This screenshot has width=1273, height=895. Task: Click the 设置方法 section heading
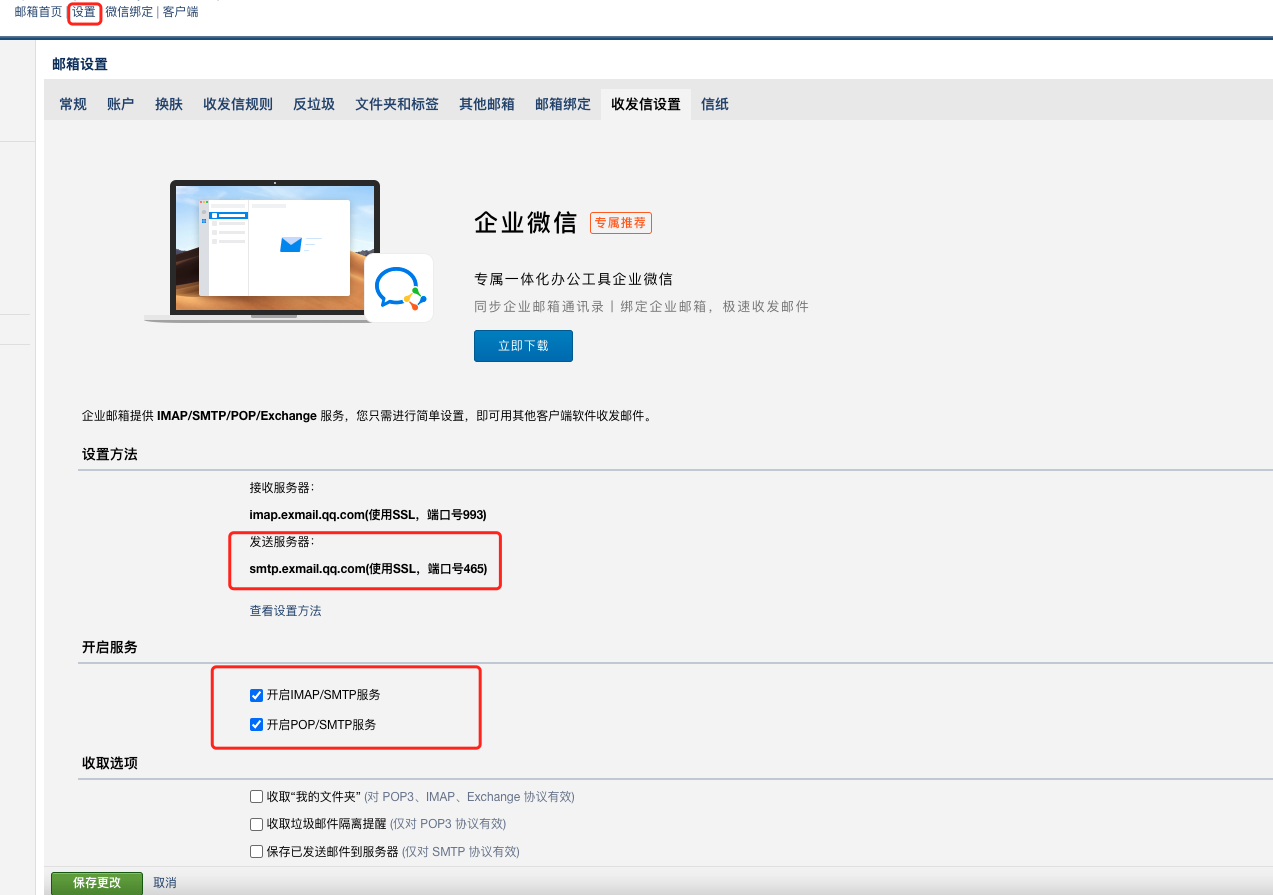coord(110,455)
